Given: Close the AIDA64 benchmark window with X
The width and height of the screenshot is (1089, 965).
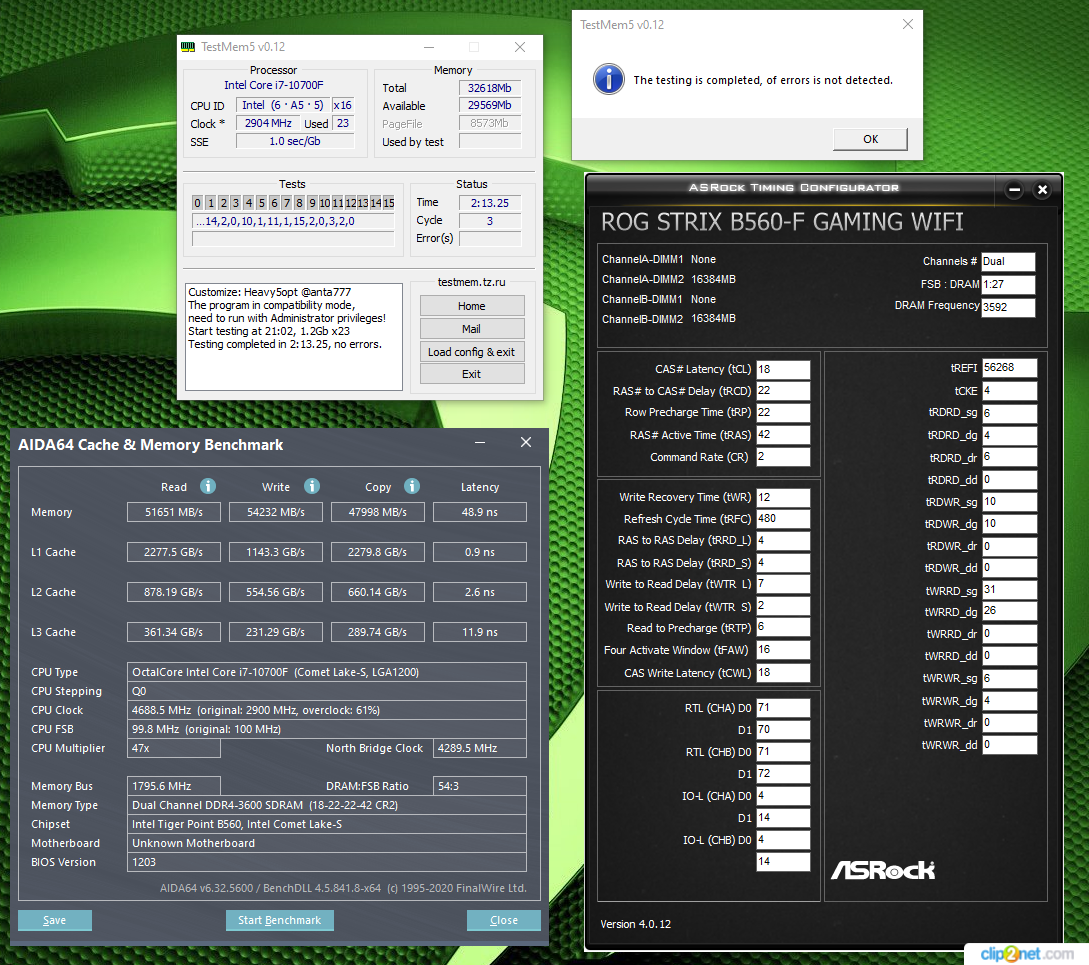Looking at the screenshot, I should (526, 443).
